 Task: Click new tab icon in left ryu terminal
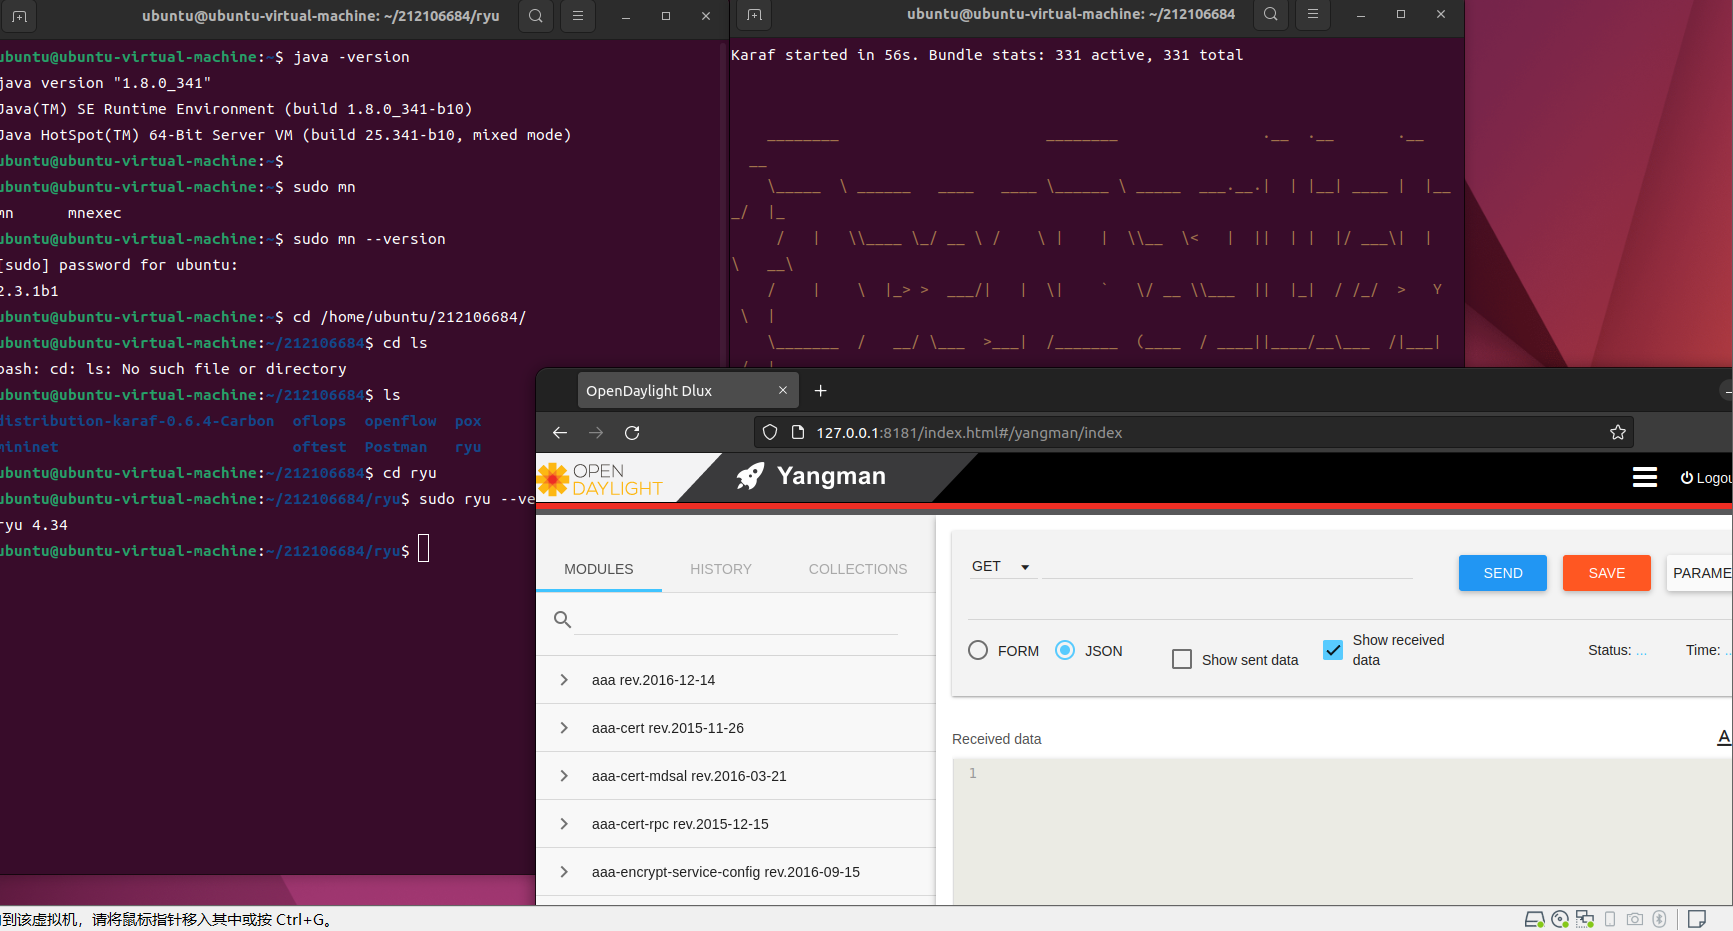pyautogui.click(x=19, y=16)
